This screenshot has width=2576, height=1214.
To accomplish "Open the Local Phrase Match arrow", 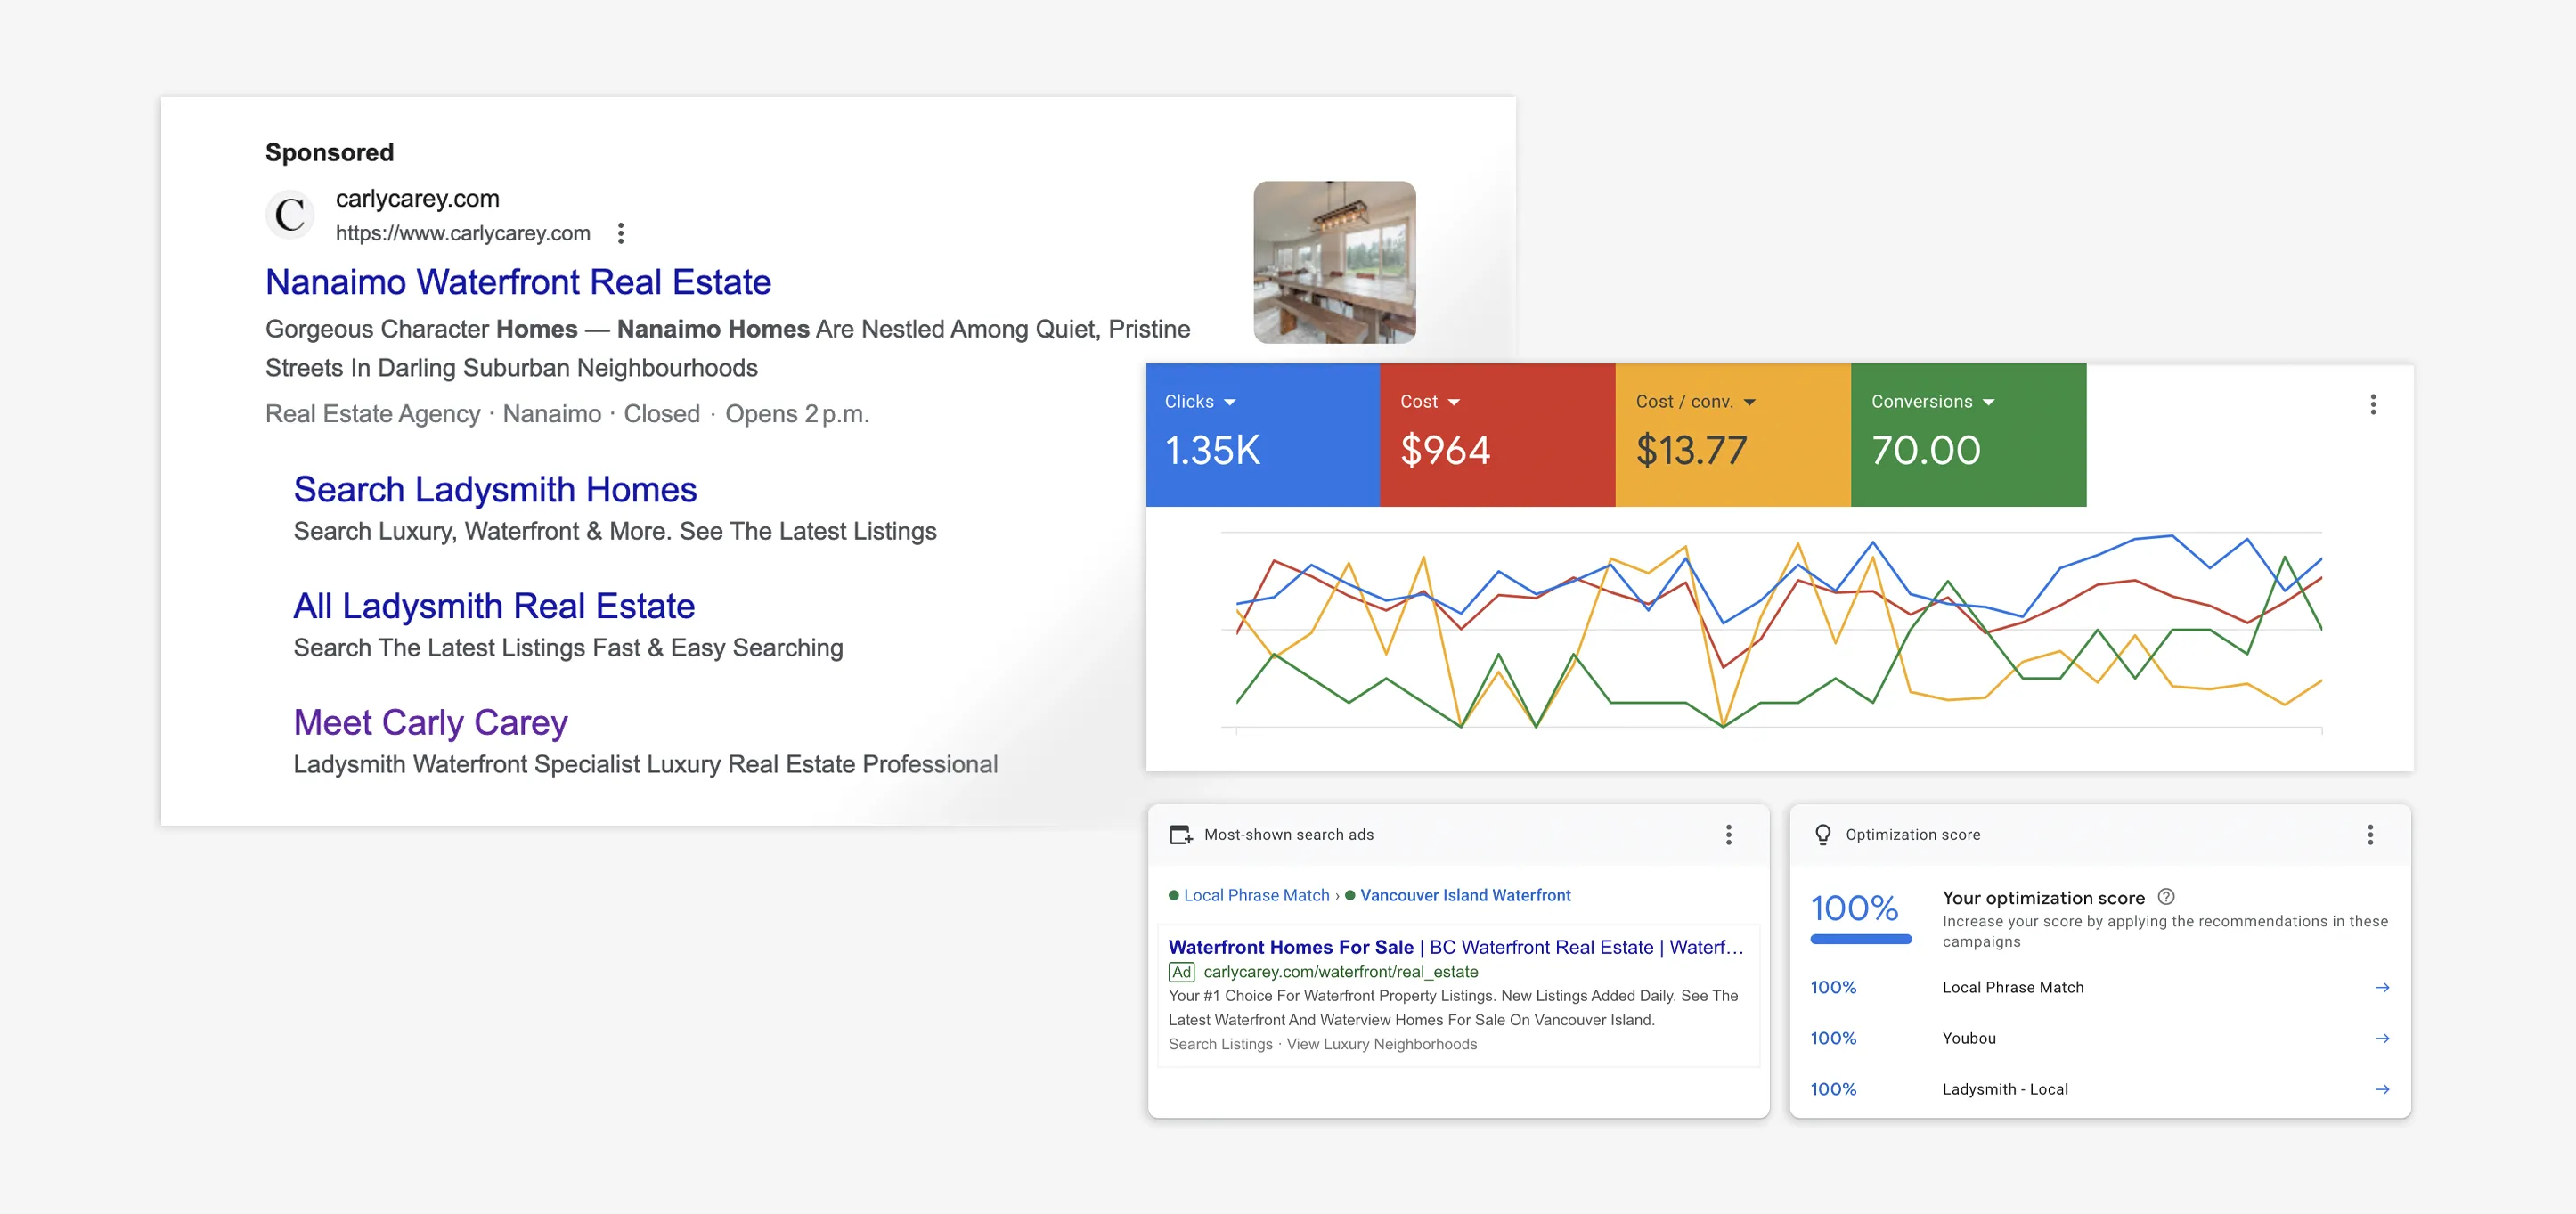I will (x=2382, y=987).
